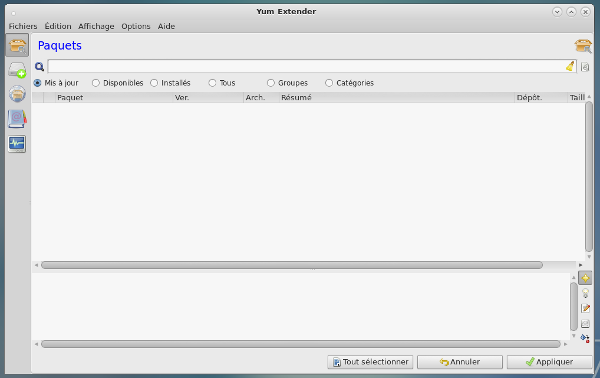The image size is (600, 378).
Task: Show changelog notepad pencil icon
Action: coord(585,308)
